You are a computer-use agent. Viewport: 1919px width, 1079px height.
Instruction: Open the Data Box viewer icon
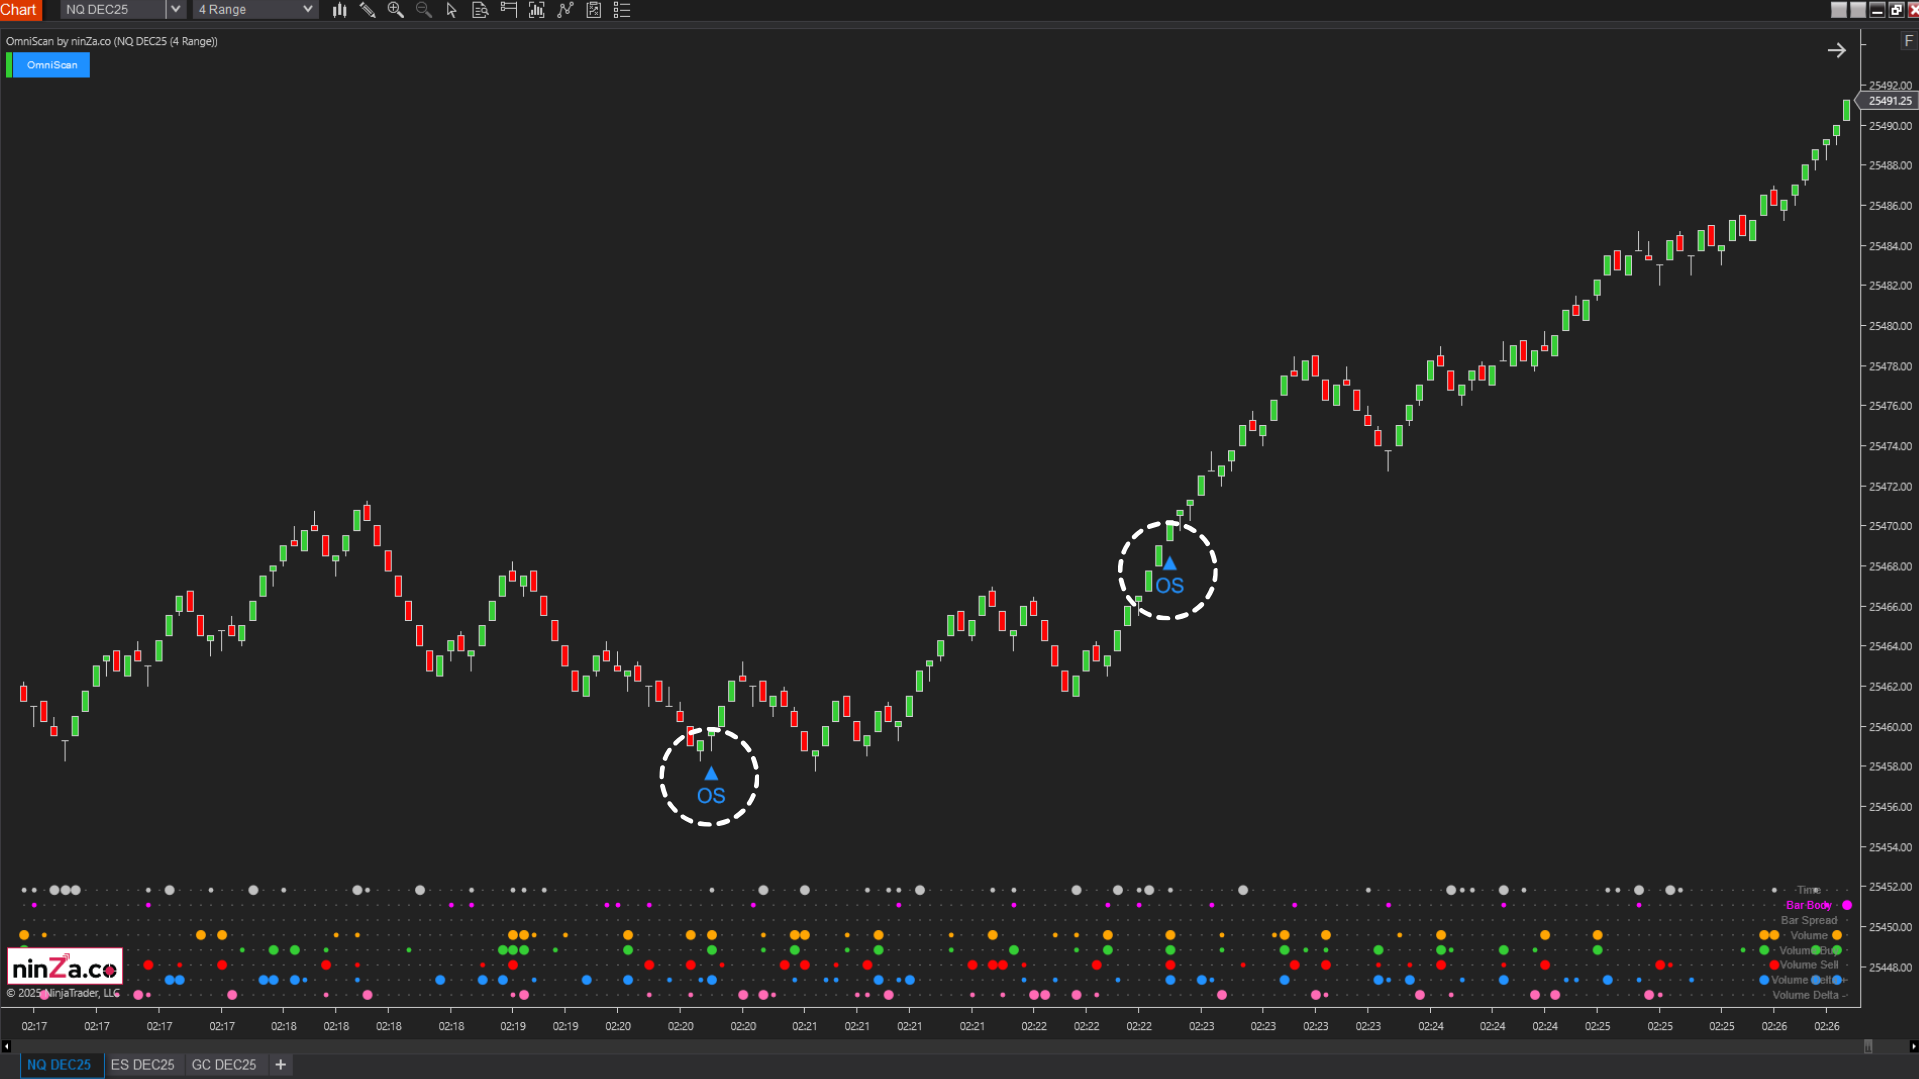(479, 10)
